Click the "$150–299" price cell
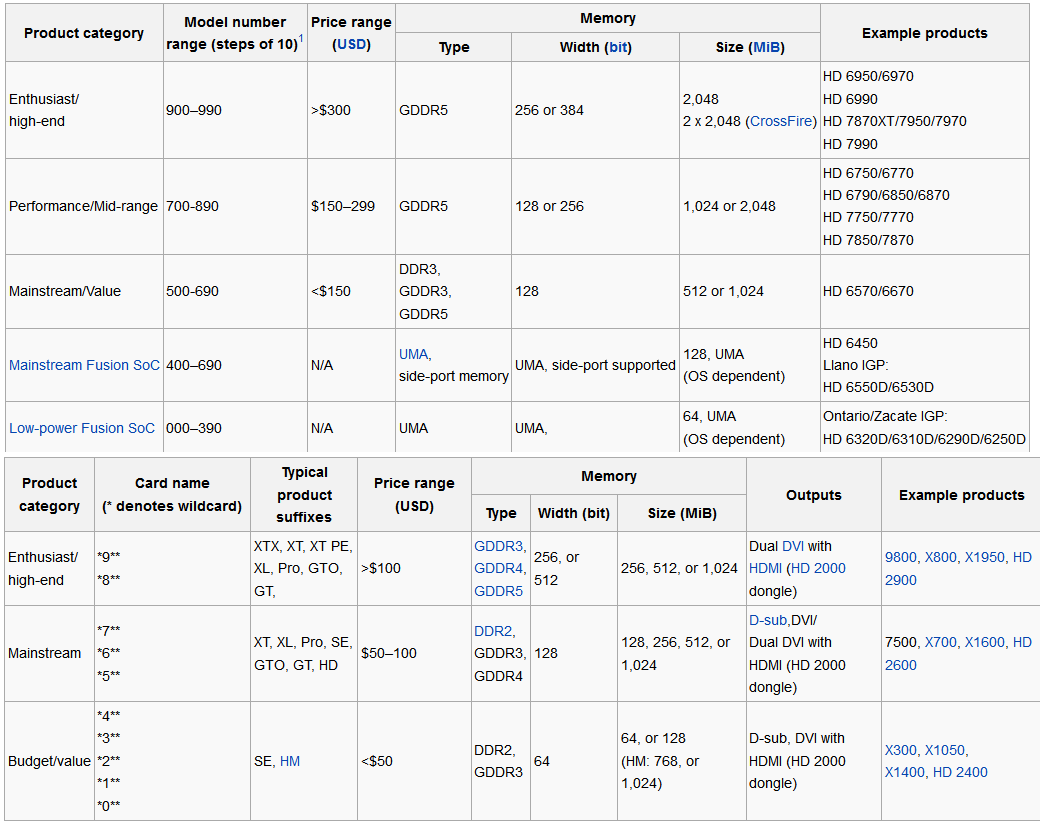 (352, 206)
